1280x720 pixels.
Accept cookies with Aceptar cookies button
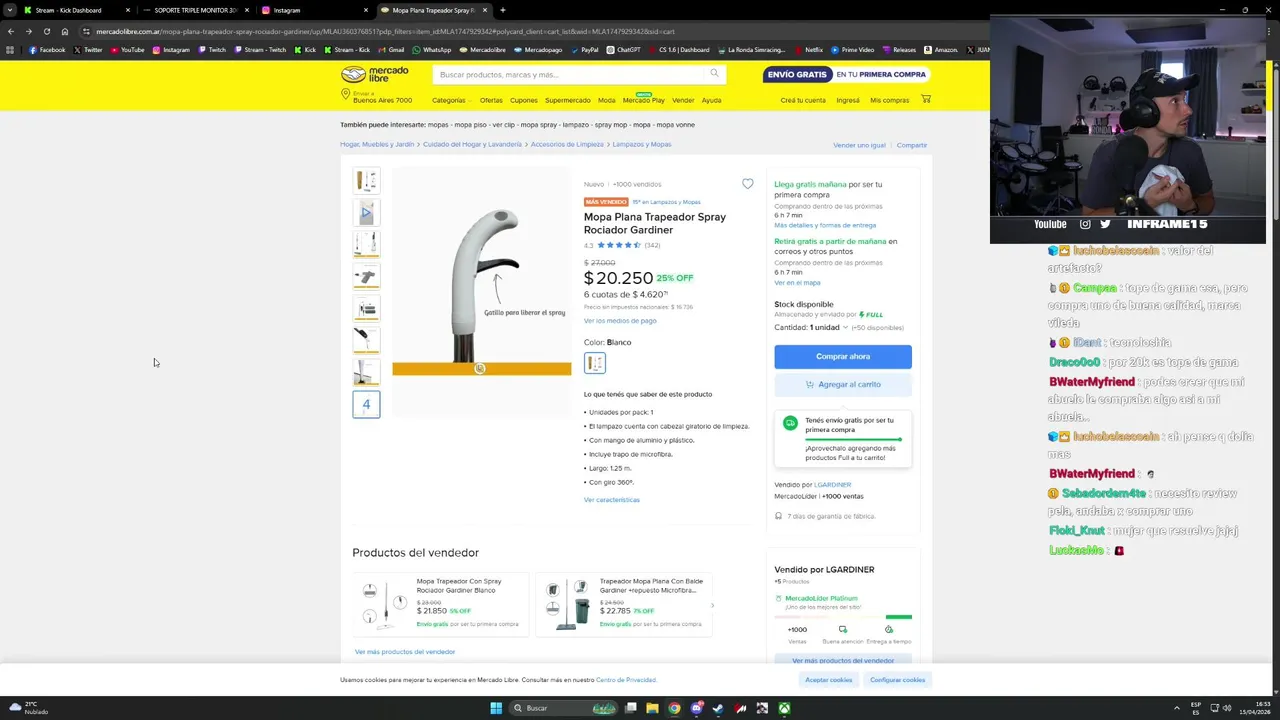point(829,679)
